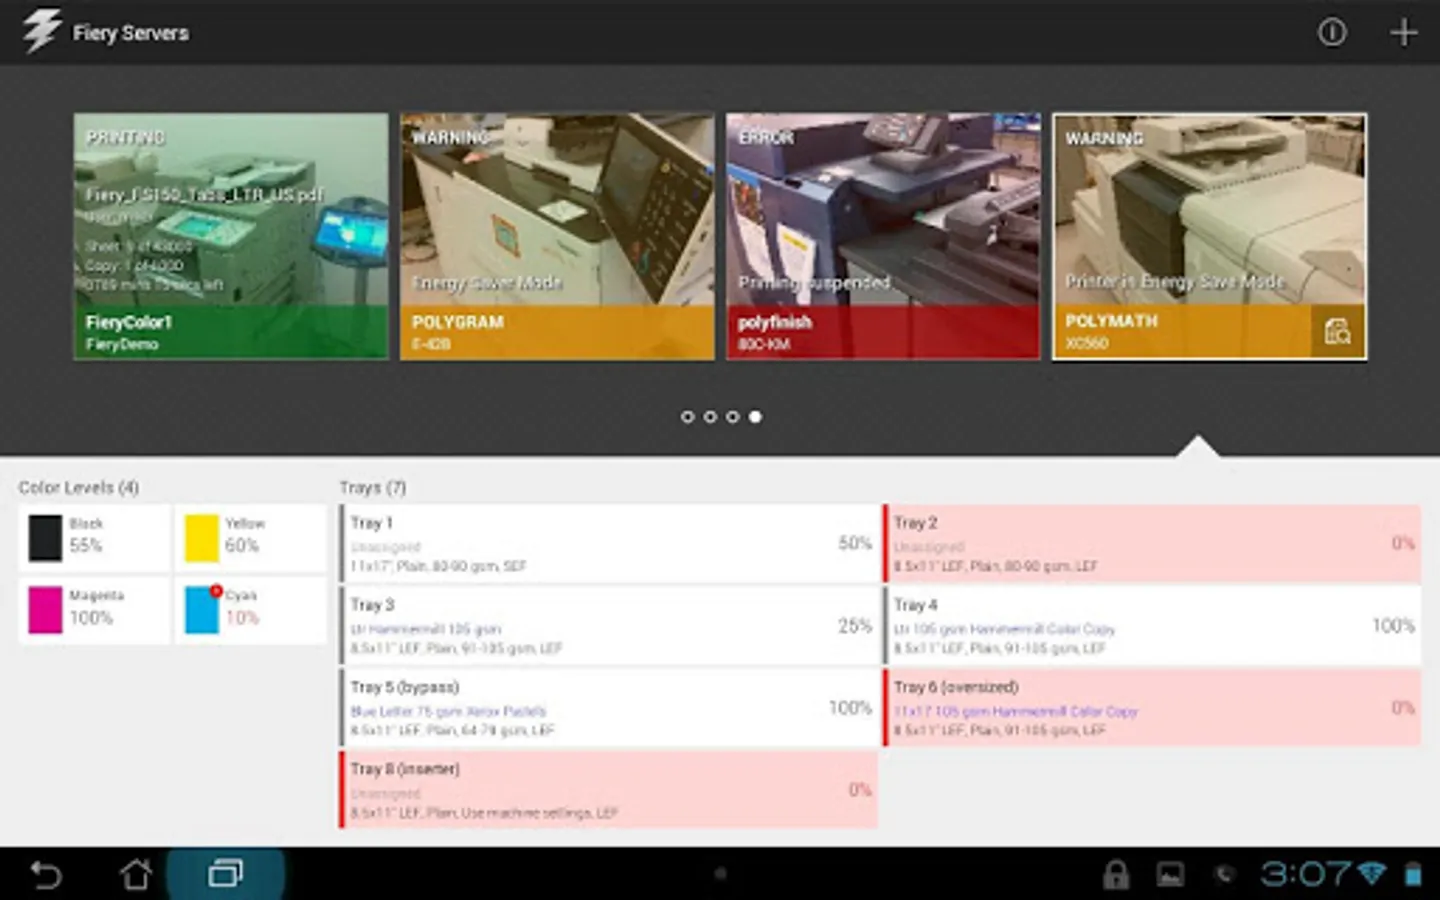The width and height of the screenshot is (1440, 900).
Task: Open the Tray 8 (inserter) row
Action: click(x=609, y=789)
